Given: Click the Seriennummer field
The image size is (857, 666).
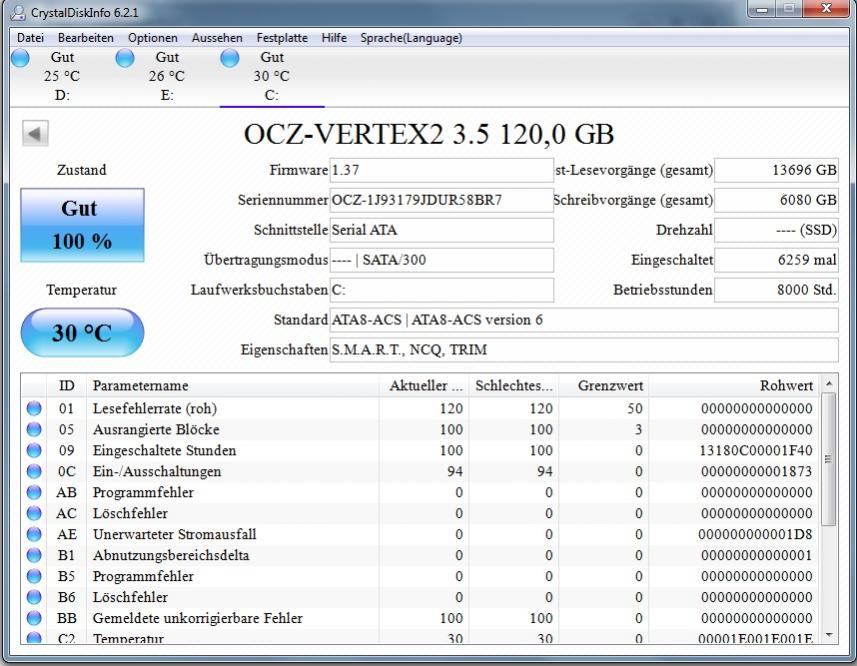Looking at the screenshot, I should coord(442,200).
